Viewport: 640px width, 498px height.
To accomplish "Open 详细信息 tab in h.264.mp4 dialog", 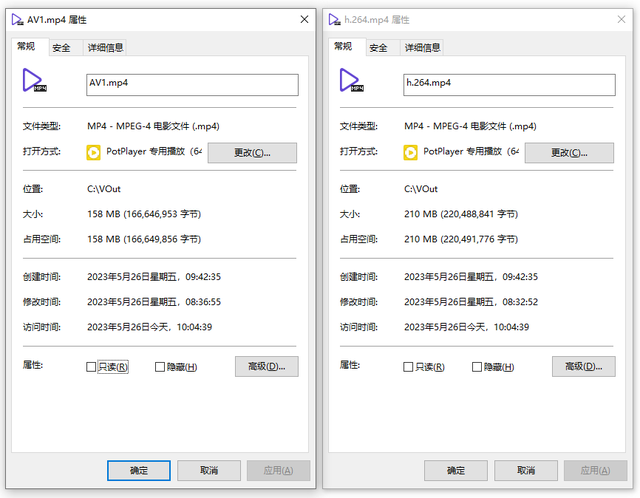I will pos(422,47).
